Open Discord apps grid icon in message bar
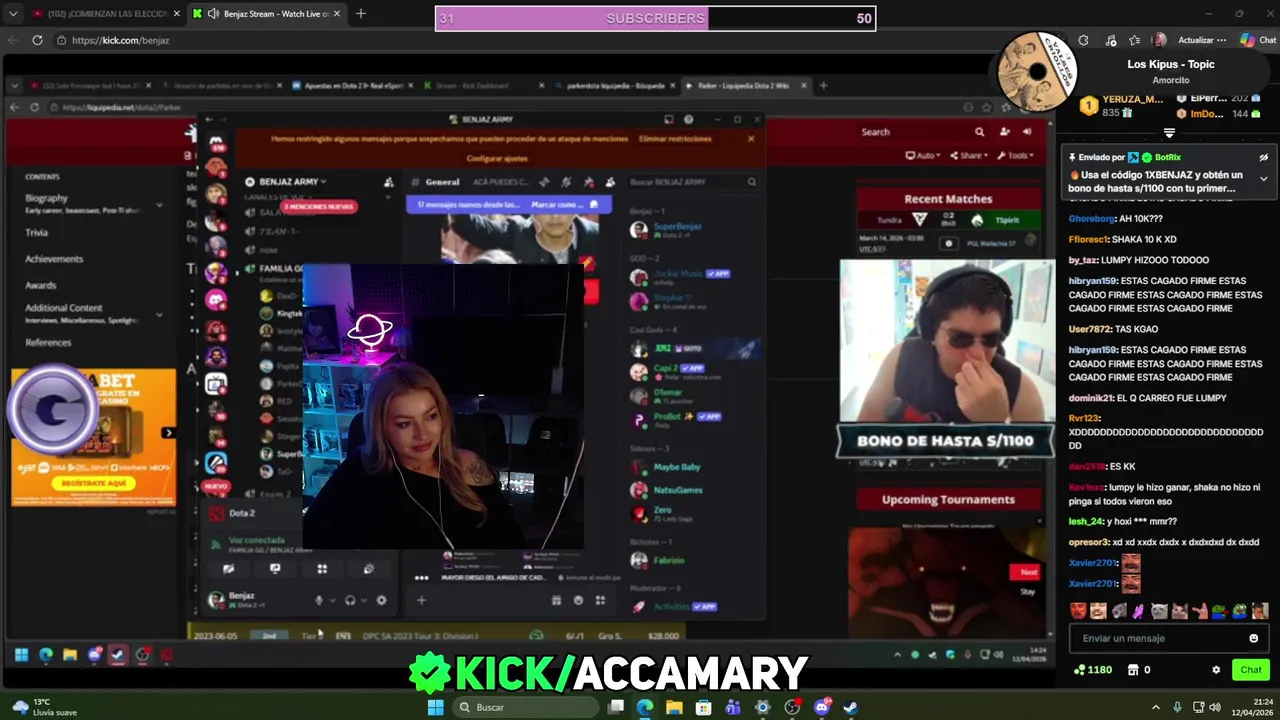The image size is (1280, 720). click(x=600, y=600)
